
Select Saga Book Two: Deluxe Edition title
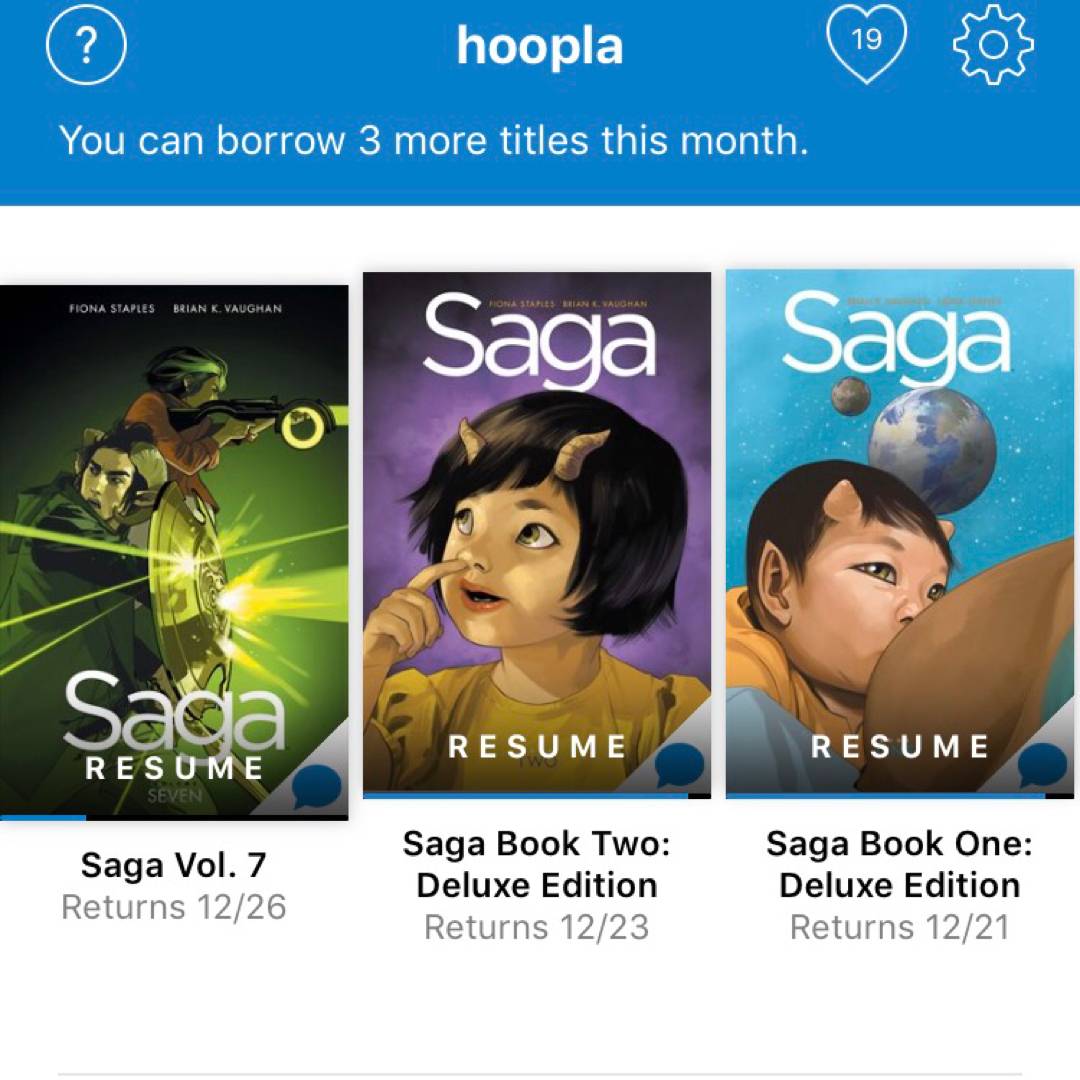point(537,865)
